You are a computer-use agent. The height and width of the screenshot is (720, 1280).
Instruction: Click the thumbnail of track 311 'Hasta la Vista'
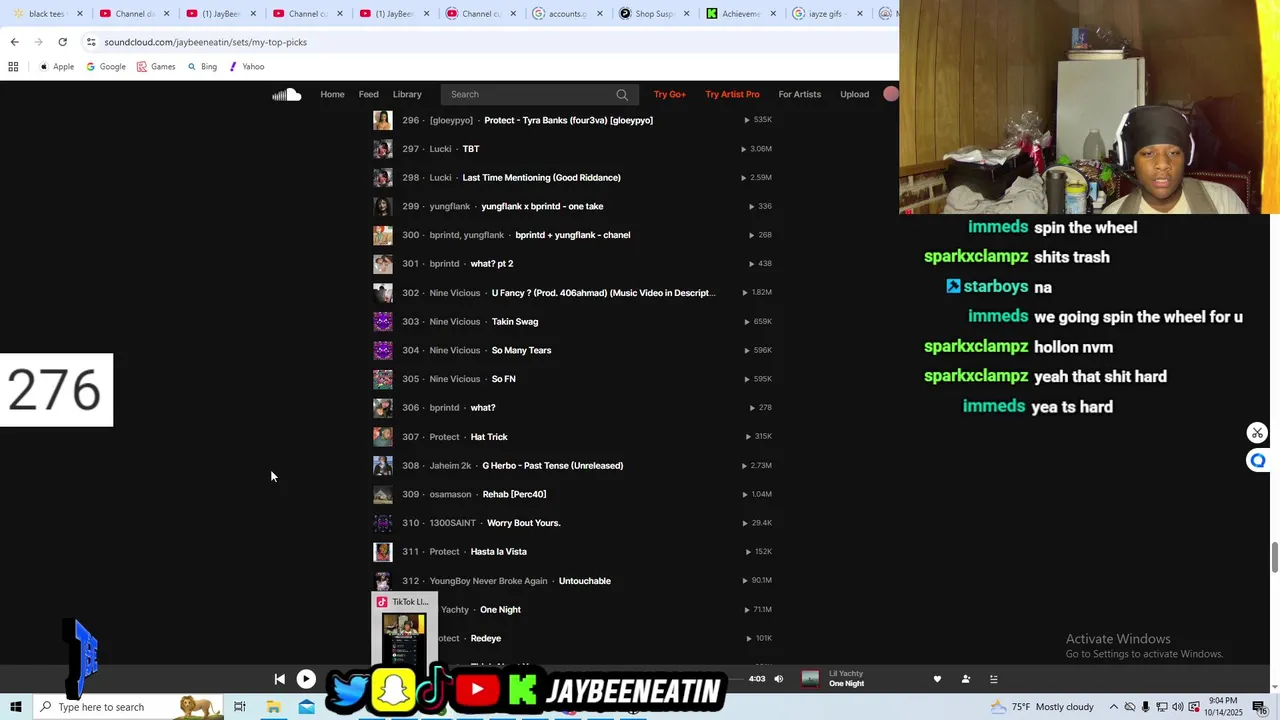pyautogui.click(x=383, y=552)
